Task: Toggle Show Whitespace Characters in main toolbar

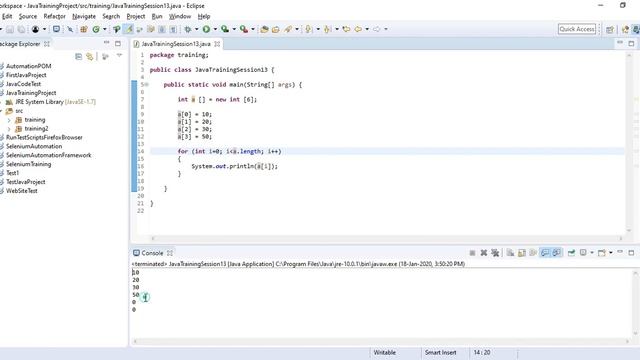Action: 173,29
